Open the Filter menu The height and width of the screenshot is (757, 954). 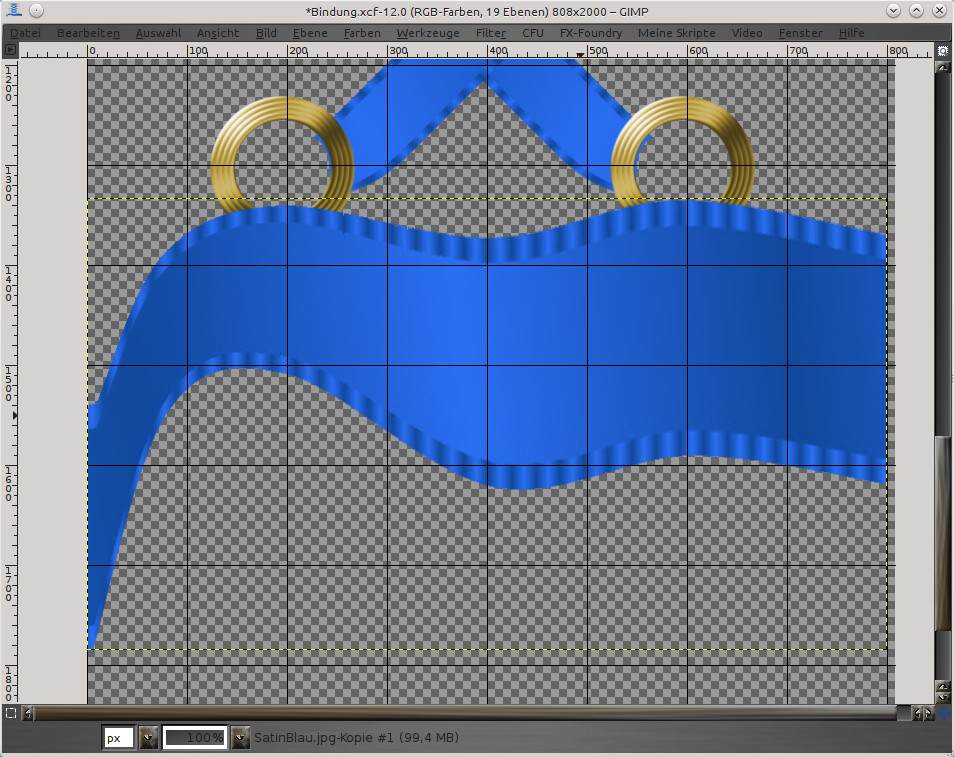coord(491,33)
